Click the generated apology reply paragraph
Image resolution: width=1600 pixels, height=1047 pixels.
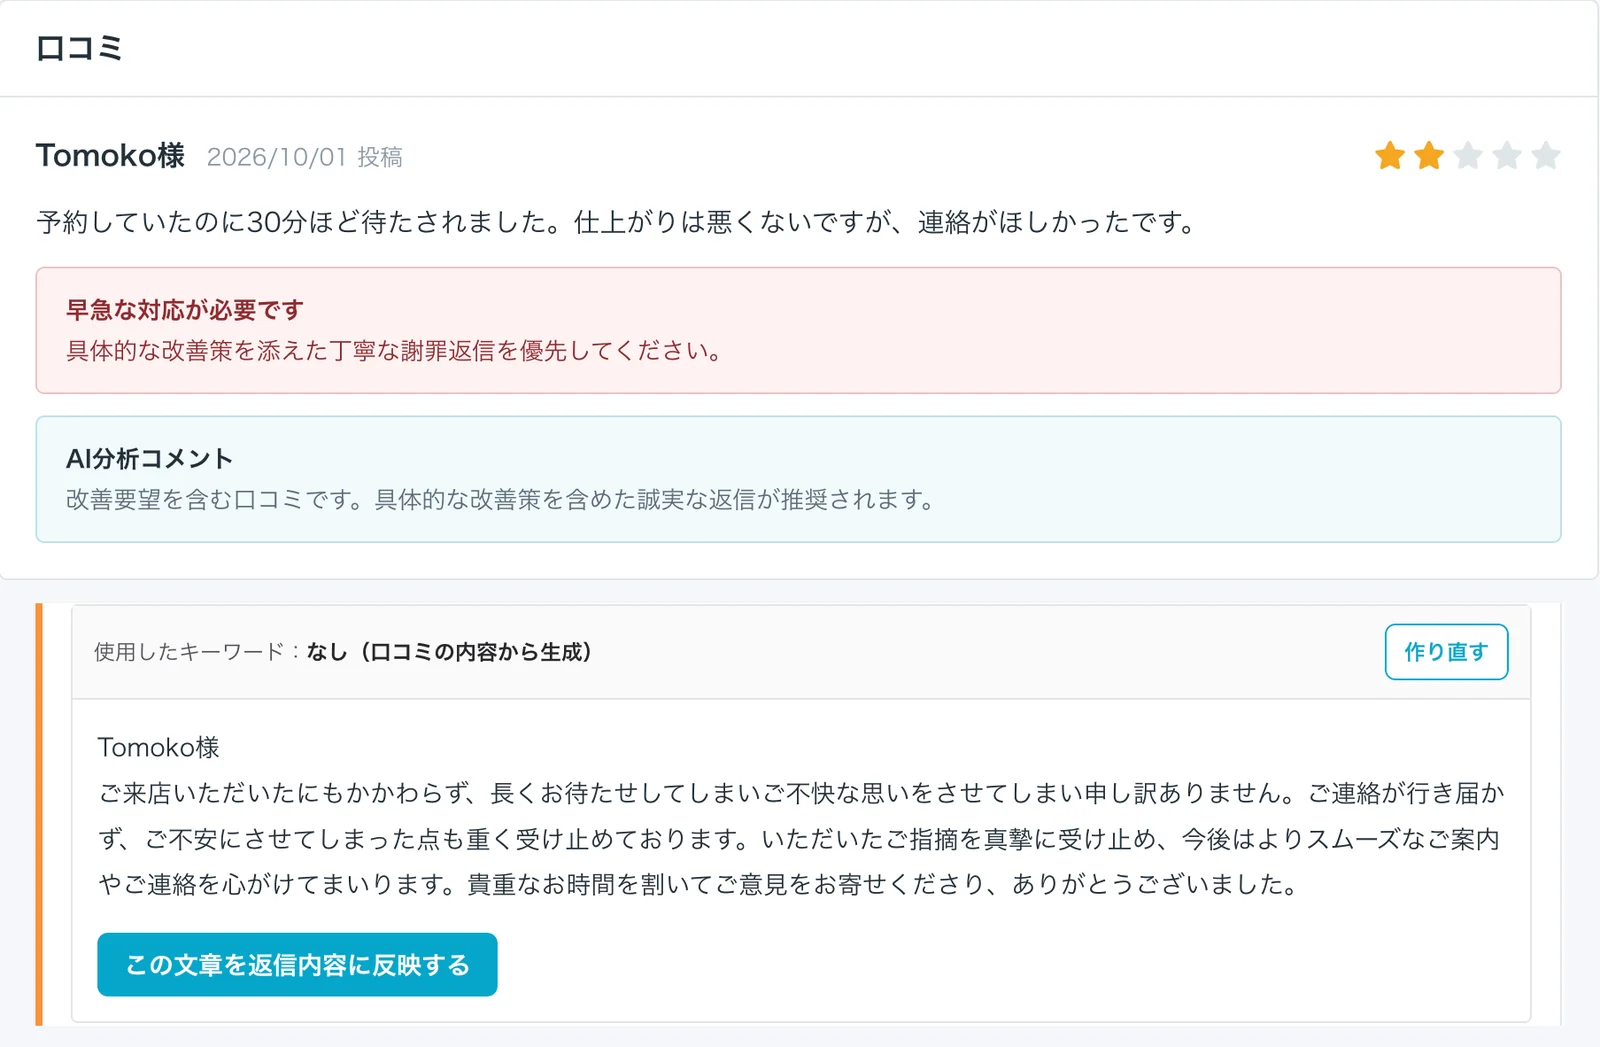tap(801, 839)
